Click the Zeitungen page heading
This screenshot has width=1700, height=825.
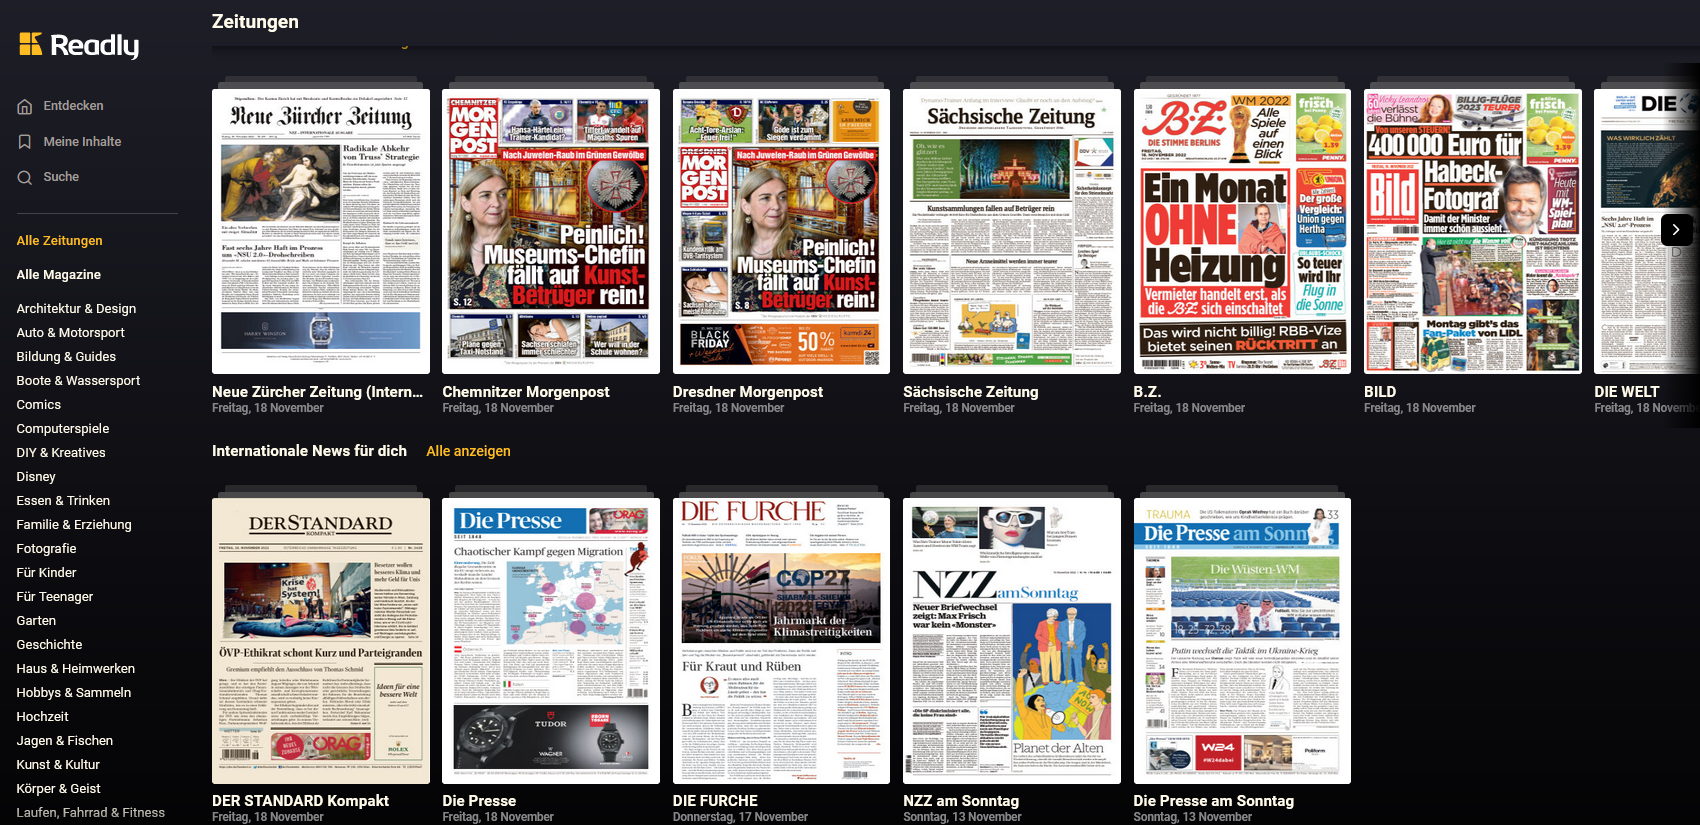pyautogui.click(x=255, y=22)
